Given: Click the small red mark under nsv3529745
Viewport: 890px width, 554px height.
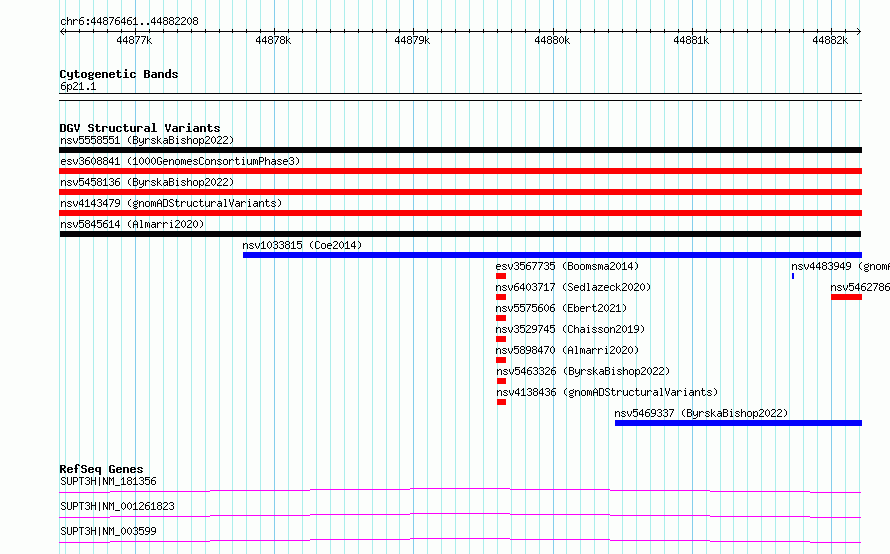Looking at the screenshot, I should click(x=501, y=339).
